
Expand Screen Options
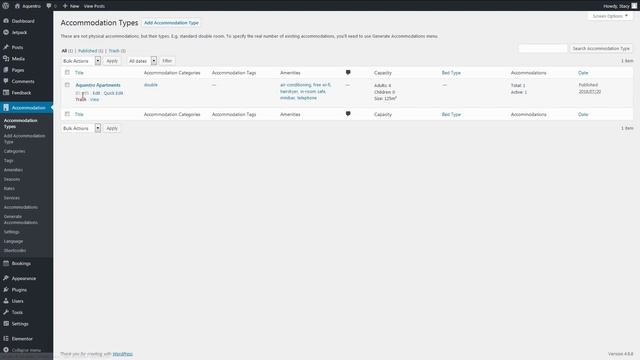tap(610, 16)
